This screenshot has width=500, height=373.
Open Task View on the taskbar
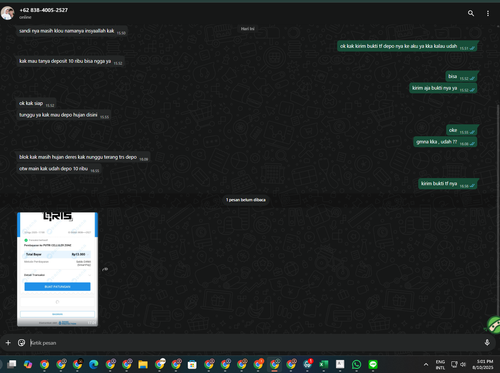click(x=12, y=364)
